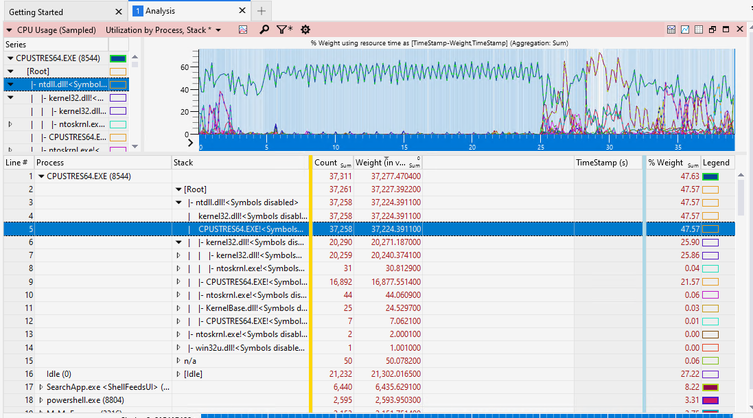Expand win32u.dll stack on line 14
This screenshot has width=753, height=418.
(x=179, y=347)
